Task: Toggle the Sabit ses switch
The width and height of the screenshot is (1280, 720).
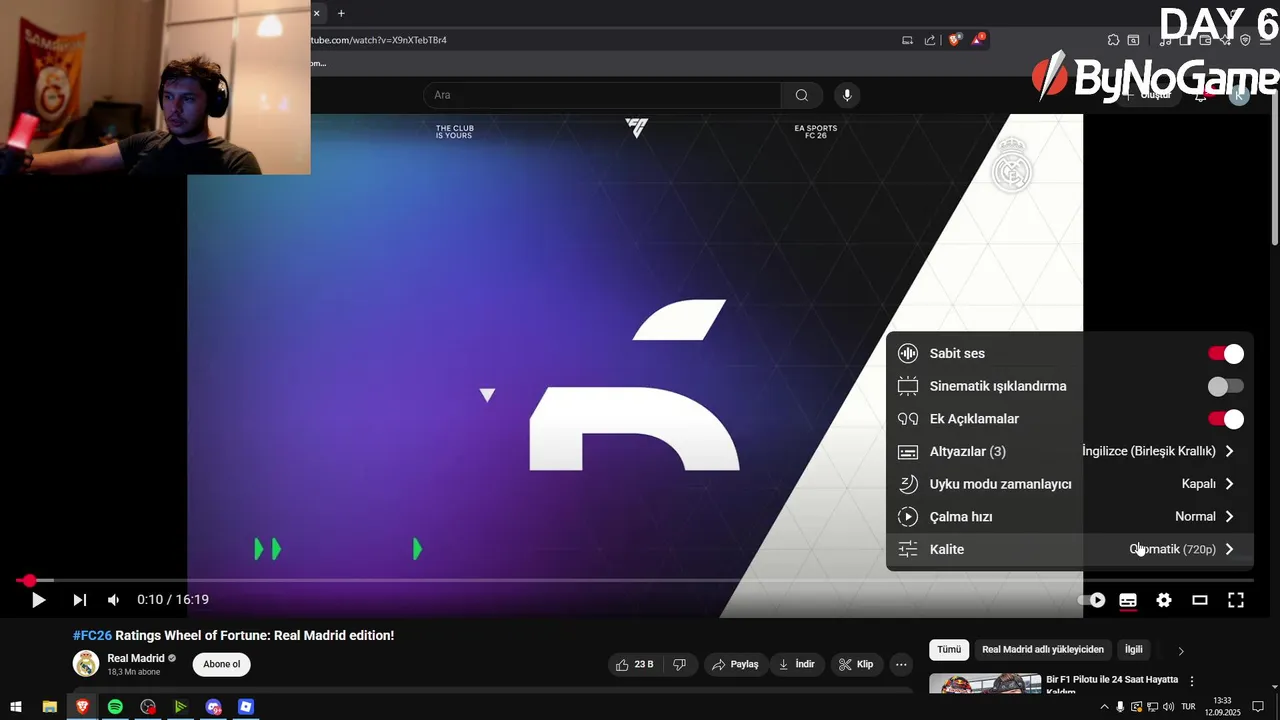Action: tap(1226, 354)
